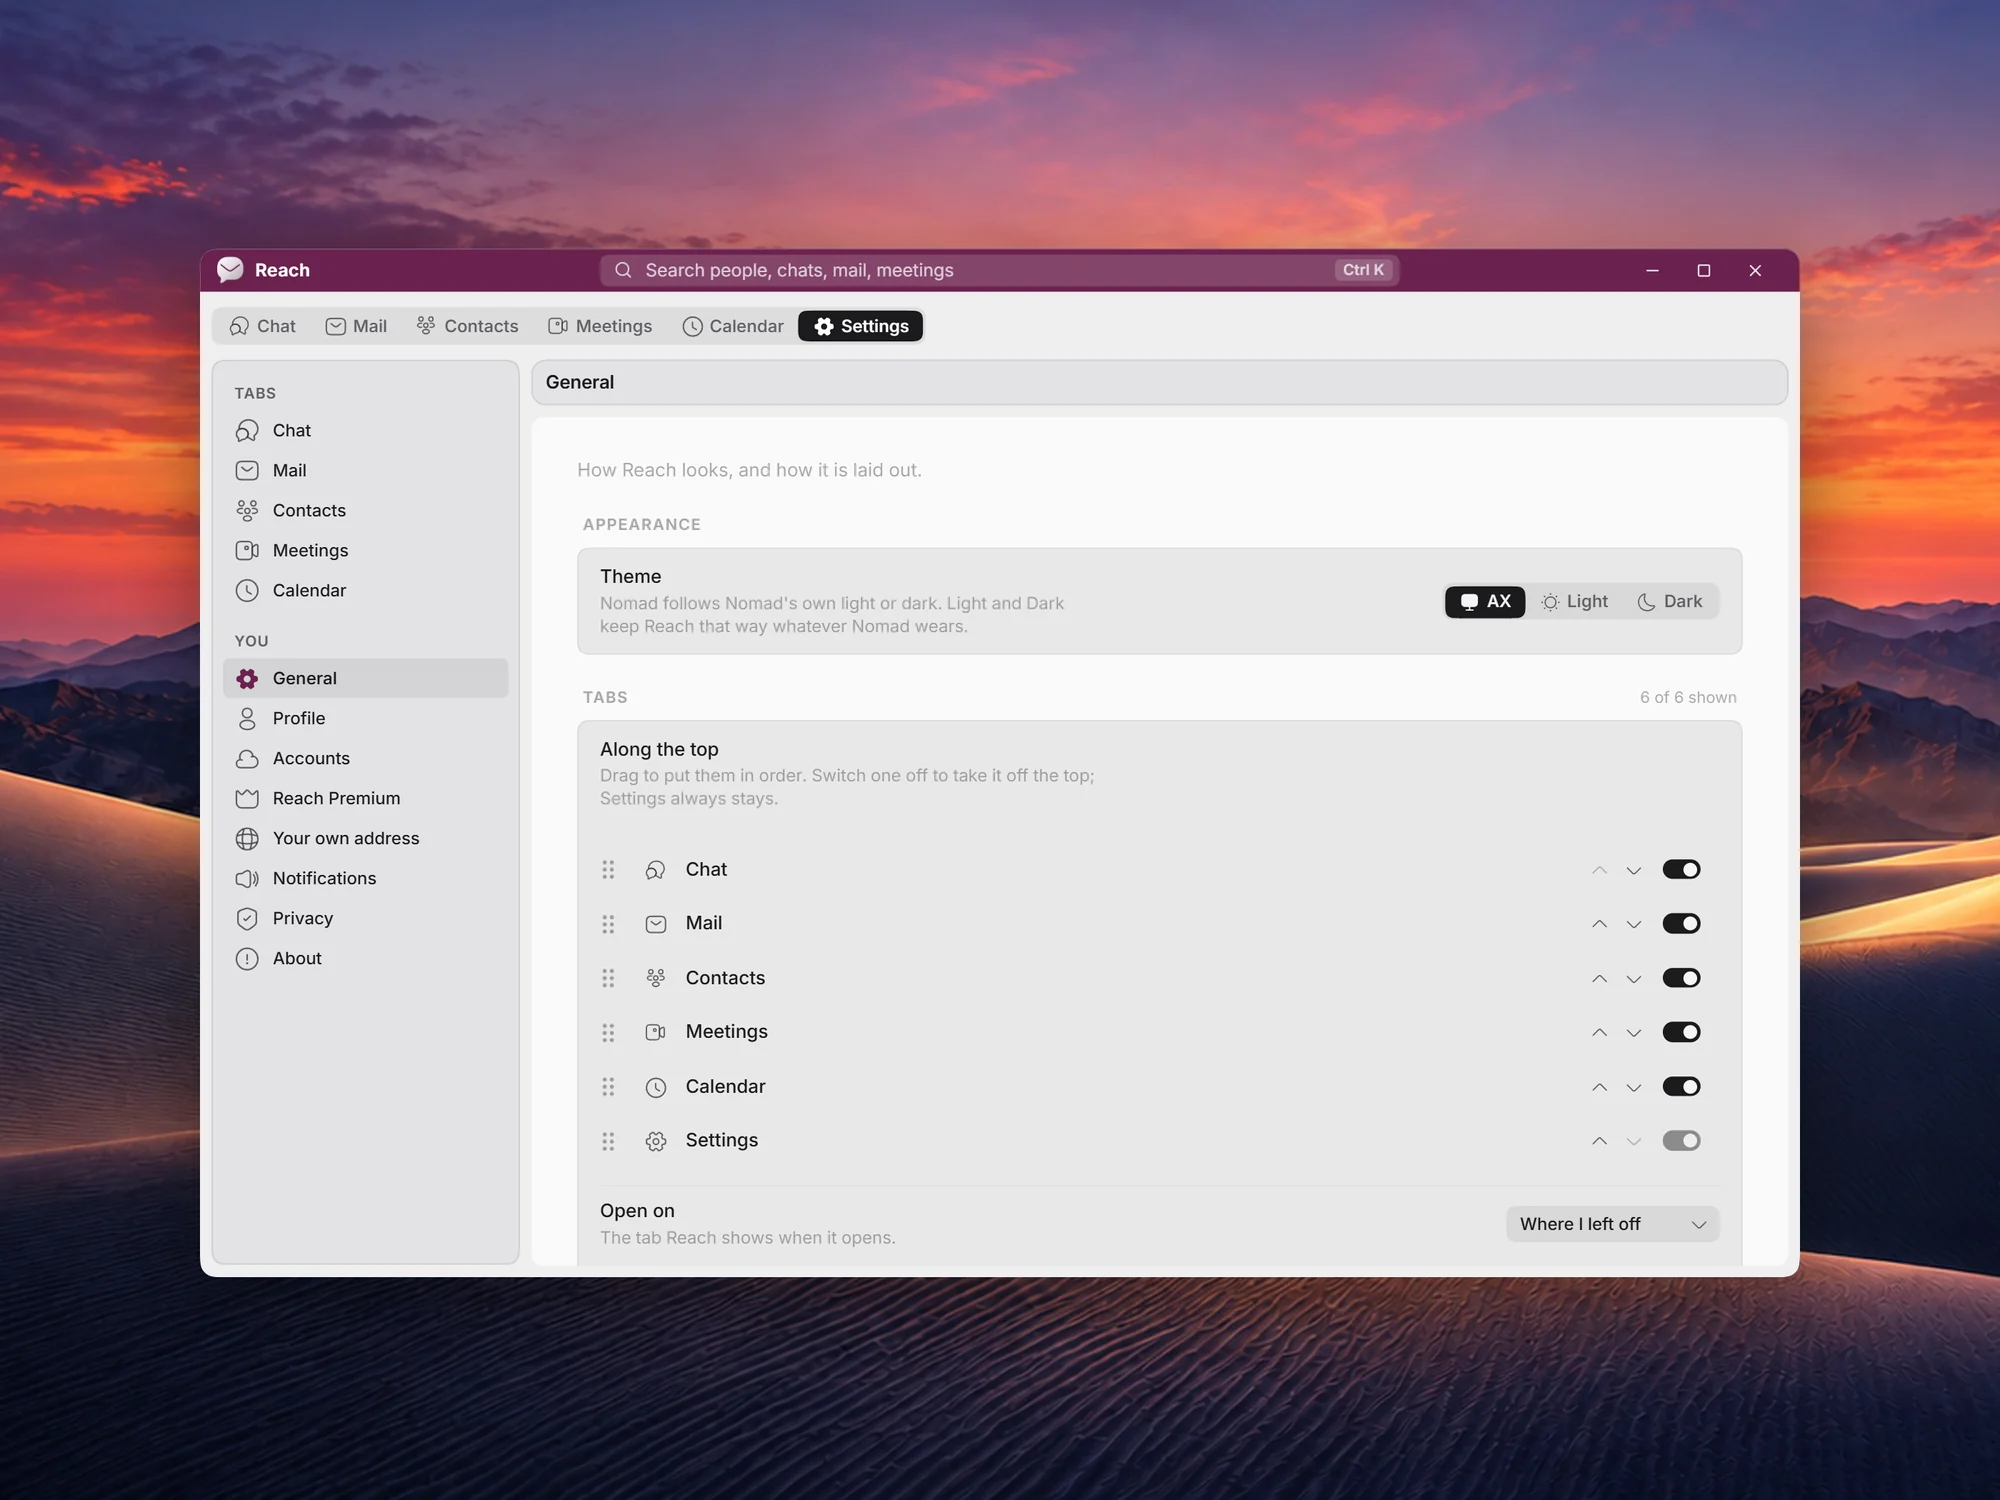
Task: Select the Light theme option
Action: (x=1575, y=601)
